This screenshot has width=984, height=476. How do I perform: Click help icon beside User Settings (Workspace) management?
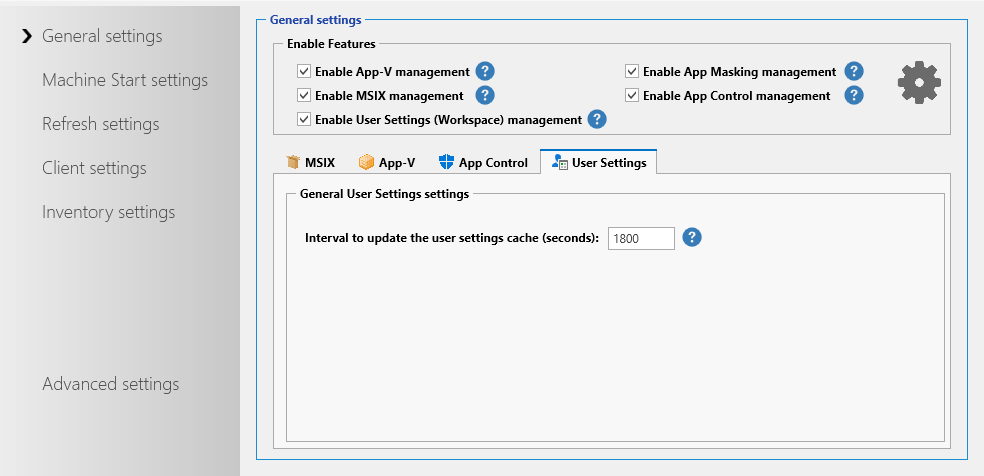pos(597,119)
